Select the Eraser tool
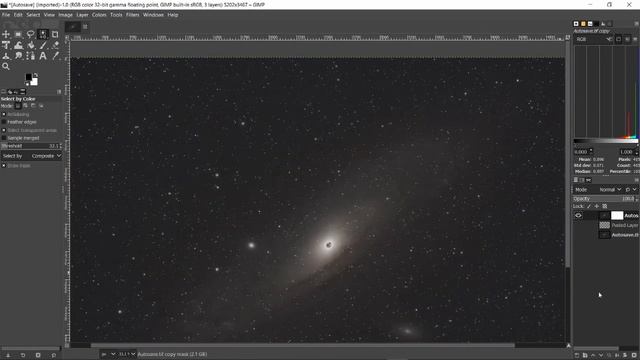This screenshot has height=360, width=640. [x=55, y=45]
